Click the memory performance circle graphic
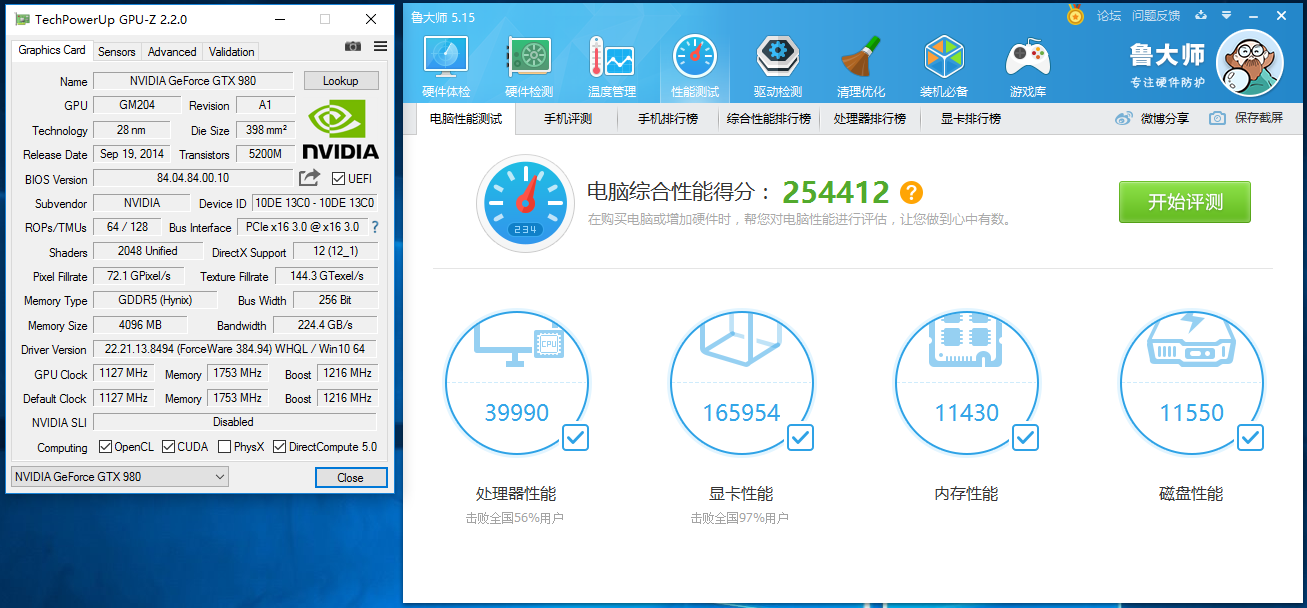Image resolution: width=1307 pixels, height=608 pixels. coord(966,381)
